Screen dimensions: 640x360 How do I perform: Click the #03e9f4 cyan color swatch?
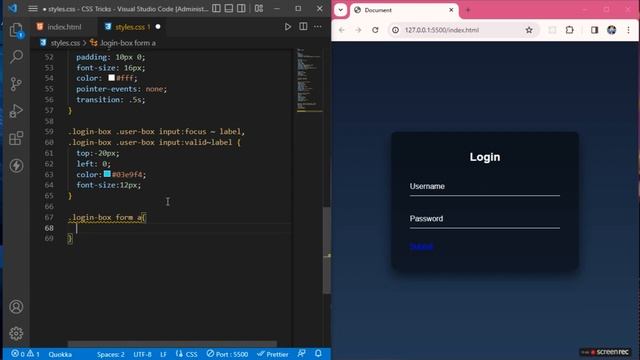pyautogui.click(x=107, y=174)
